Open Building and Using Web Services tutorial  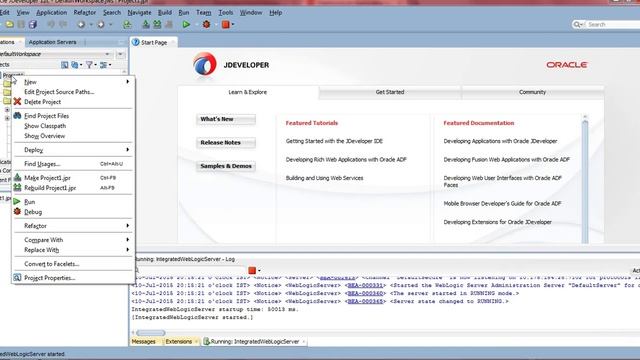[324, 178]
